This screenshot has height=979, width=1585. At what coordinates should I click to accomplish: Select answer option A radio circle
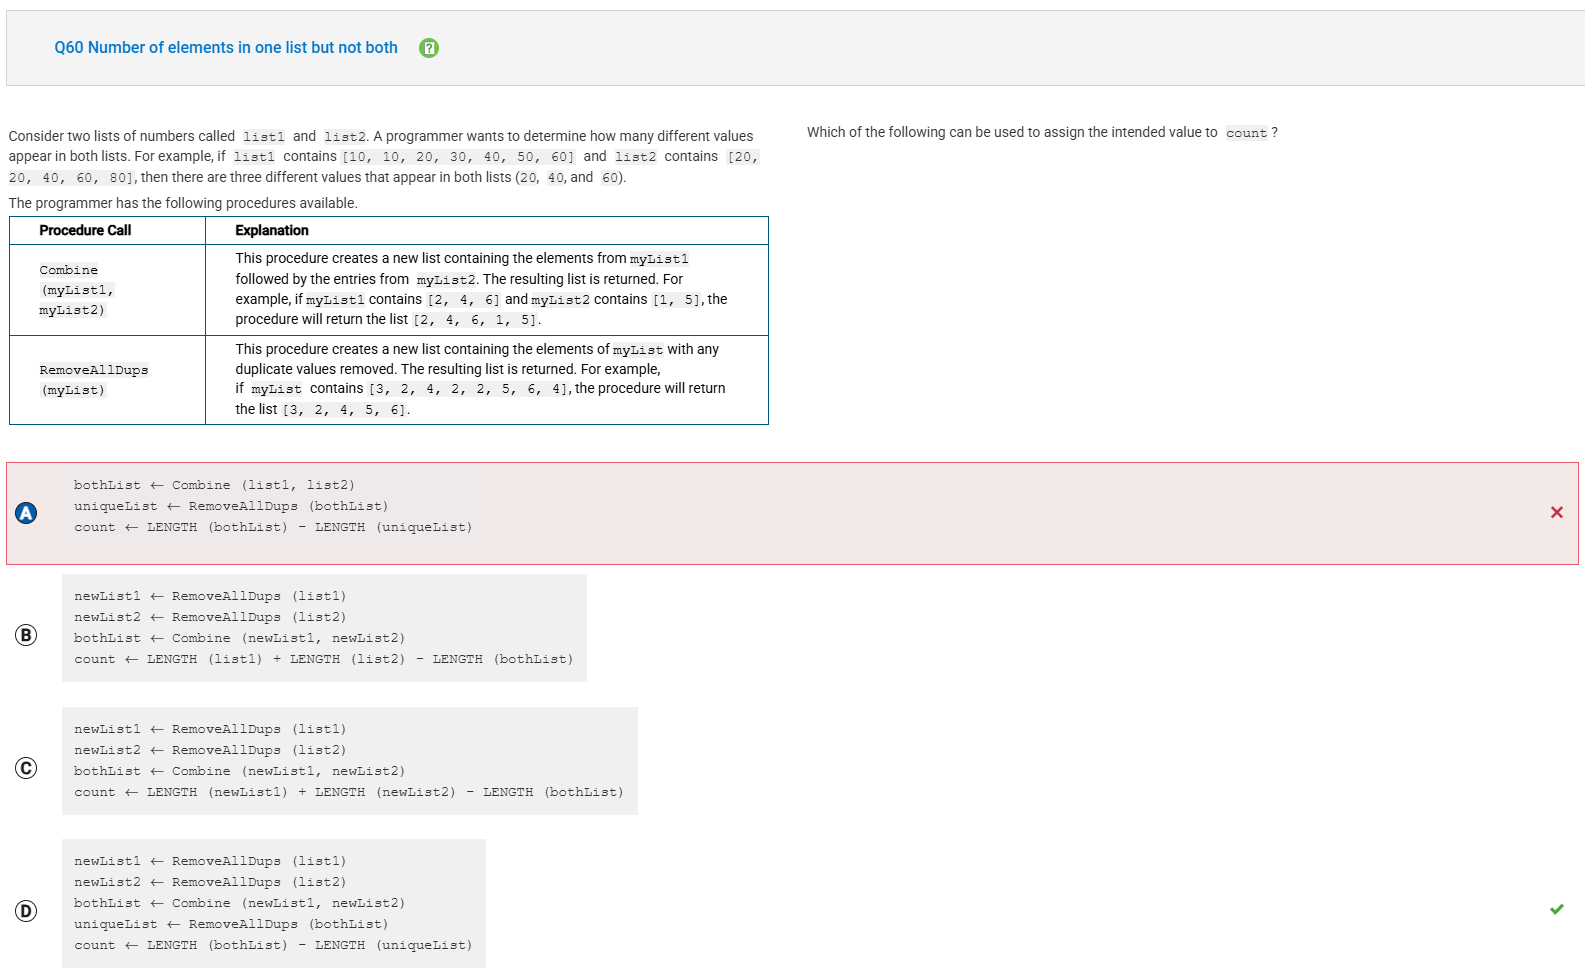(26, 513)
